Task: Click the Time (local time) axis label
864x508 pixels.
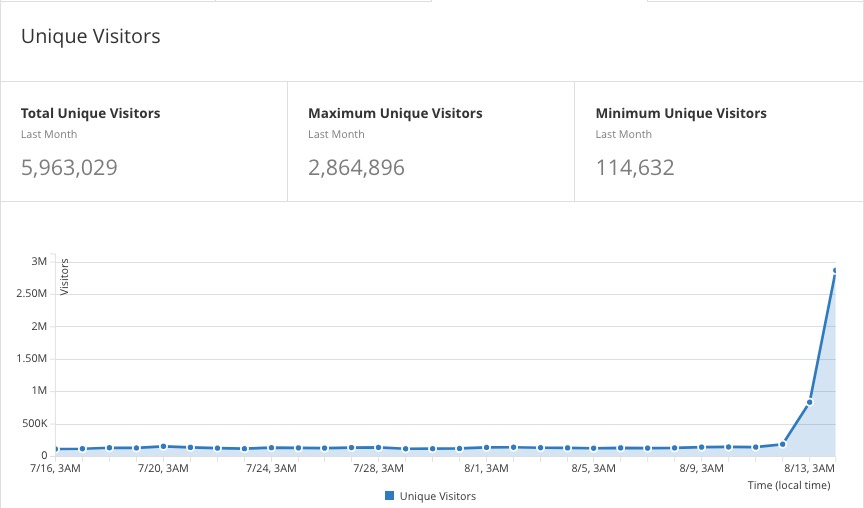Action: pos(789,485)
